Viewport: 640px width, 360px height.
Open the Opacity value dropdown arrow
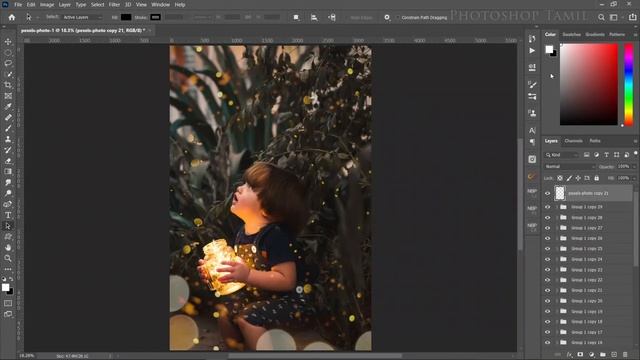[x=634, y=167]
